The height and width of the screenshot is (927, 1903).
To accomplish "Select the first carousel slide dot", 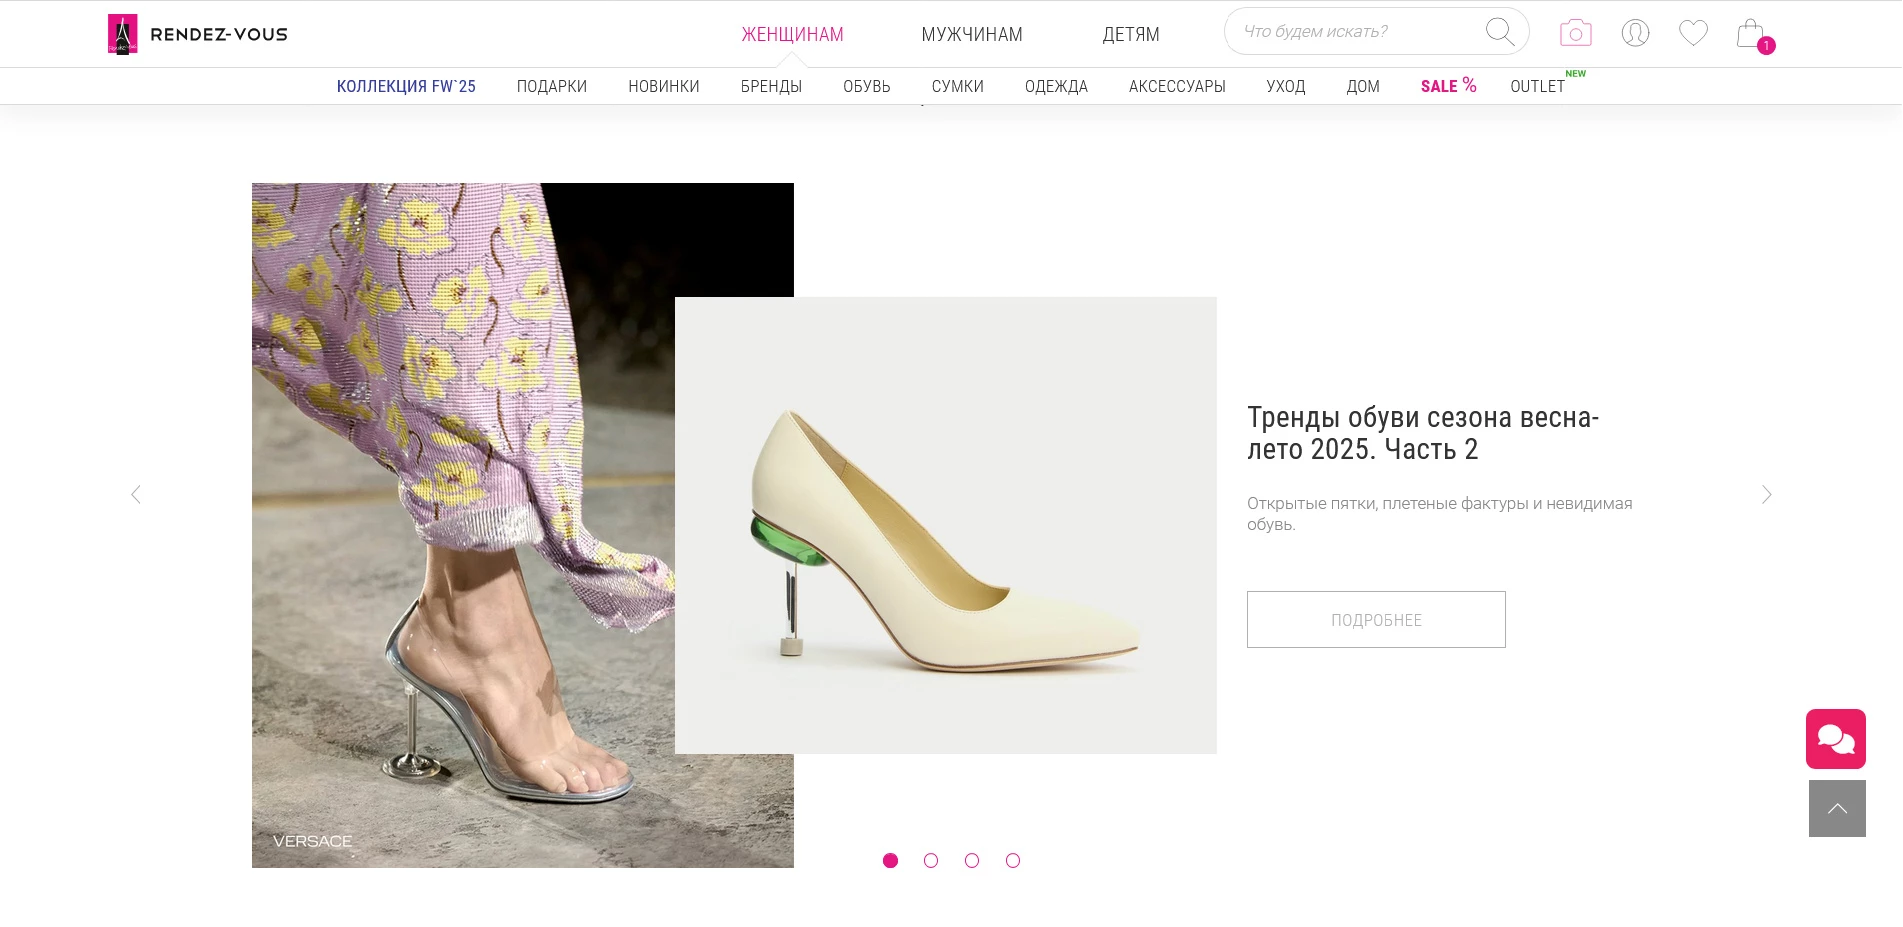I will click(890, 861).
